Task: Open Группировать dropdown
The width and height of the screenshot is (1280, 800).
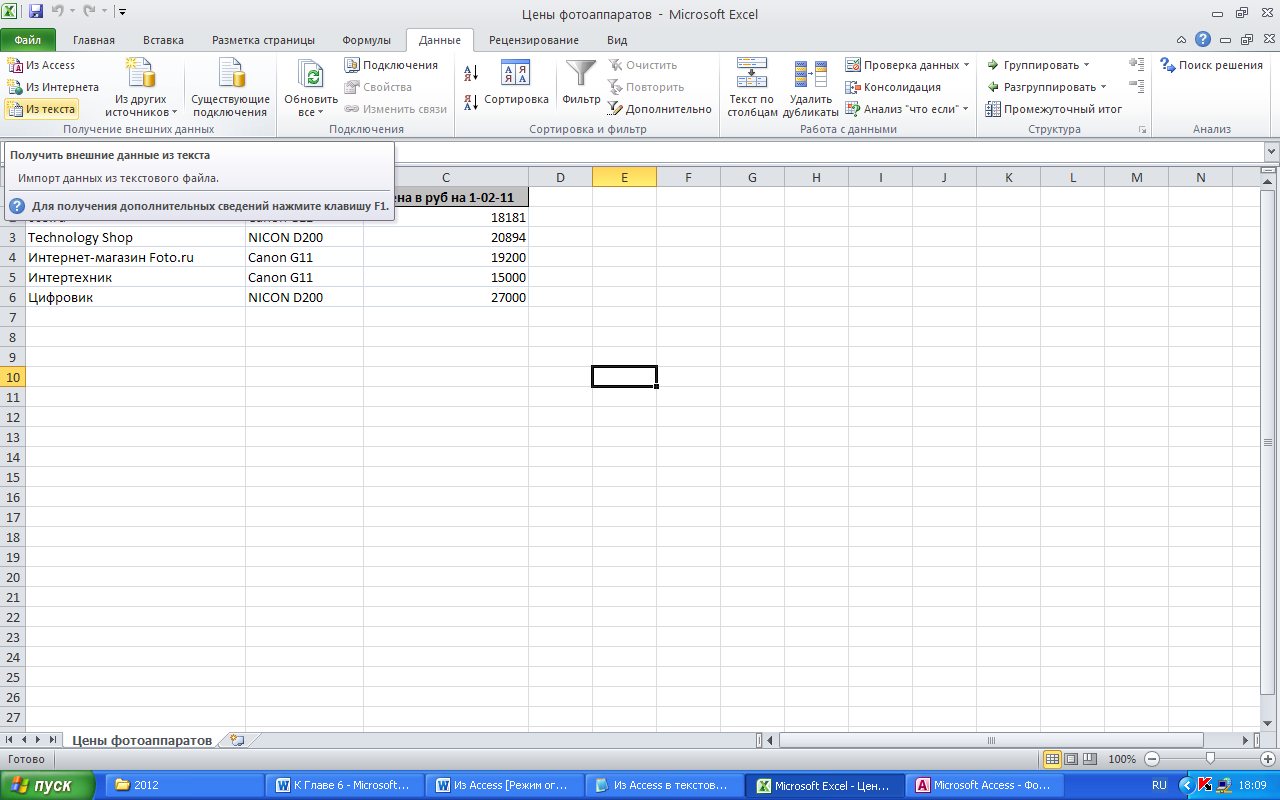Action: (x=1038, y=65)
